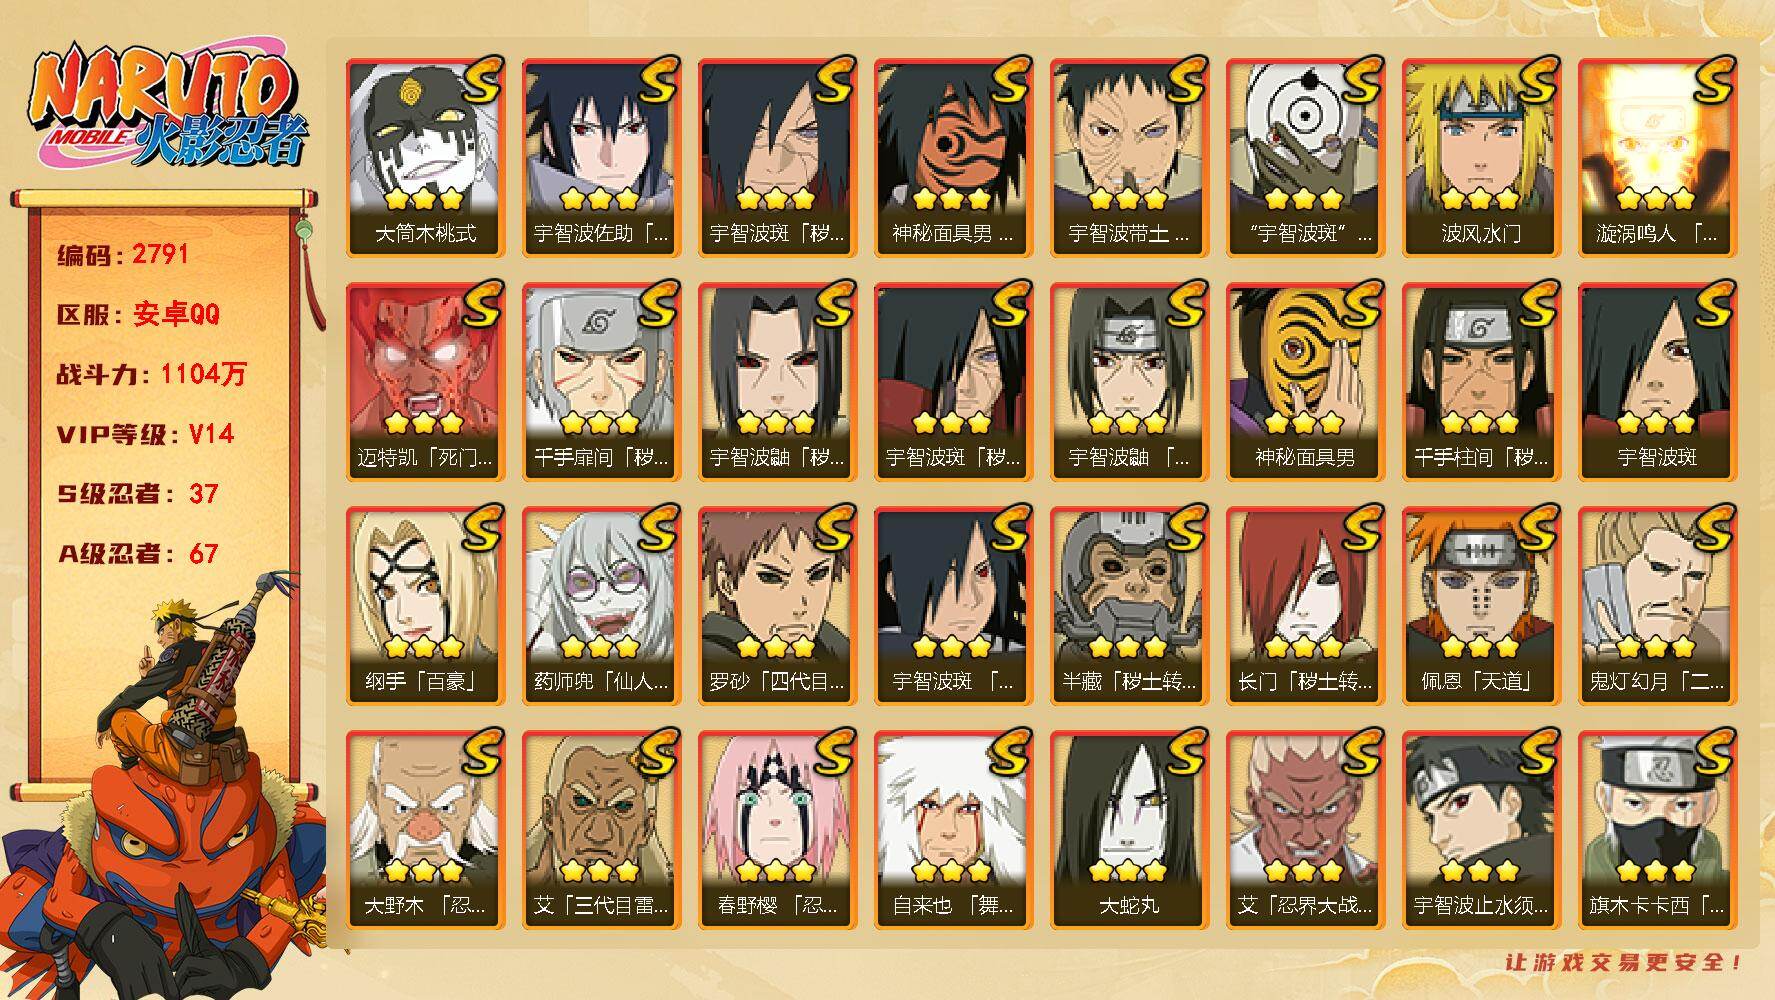
Task: Open the 迈特凯「死门」 character card
Action: click(x=426, y=382)
